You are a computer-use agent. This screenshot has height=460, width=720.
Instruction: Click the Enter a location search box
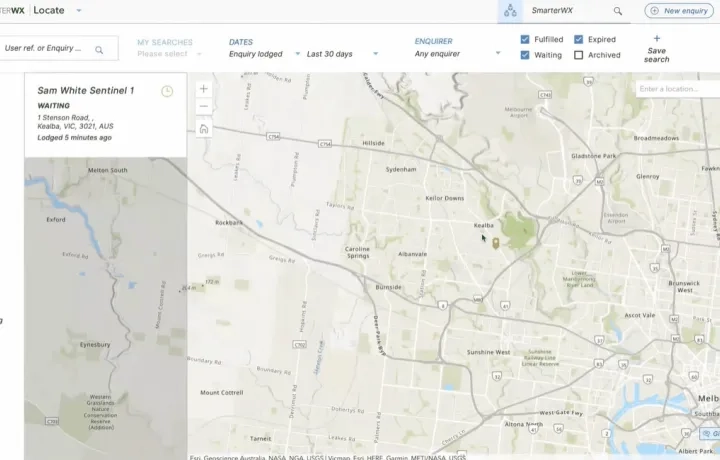pos(677,89)
